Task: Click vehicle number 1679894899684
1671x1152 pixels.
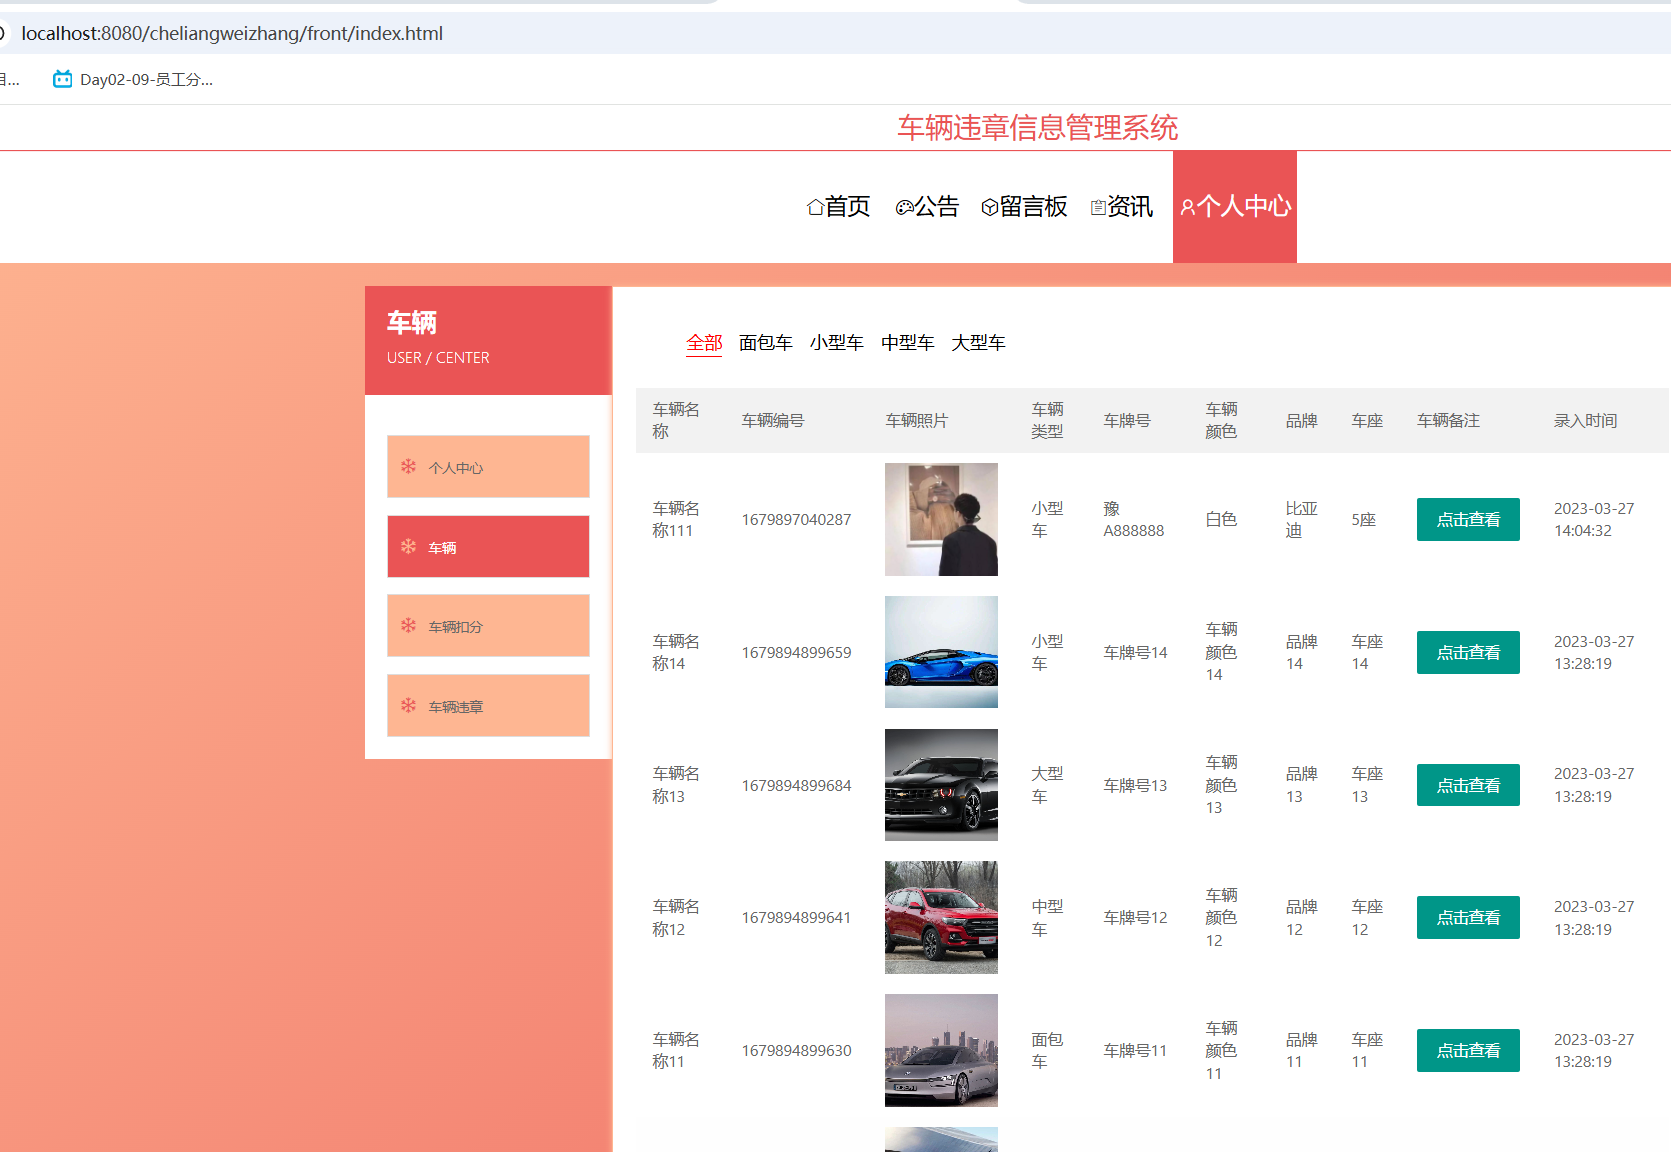Action: point(796,786)
